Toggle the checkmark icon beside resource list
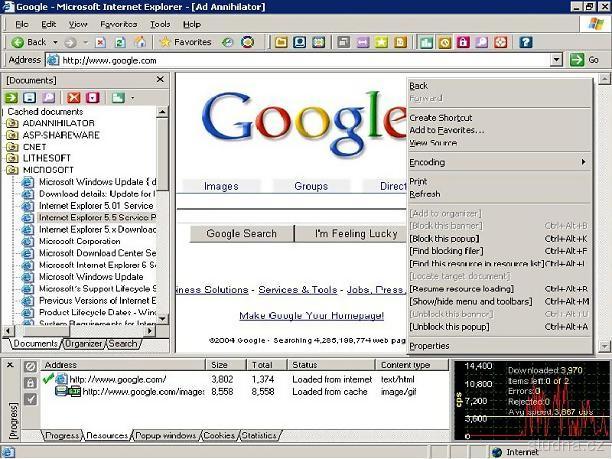 pos(30,399)
